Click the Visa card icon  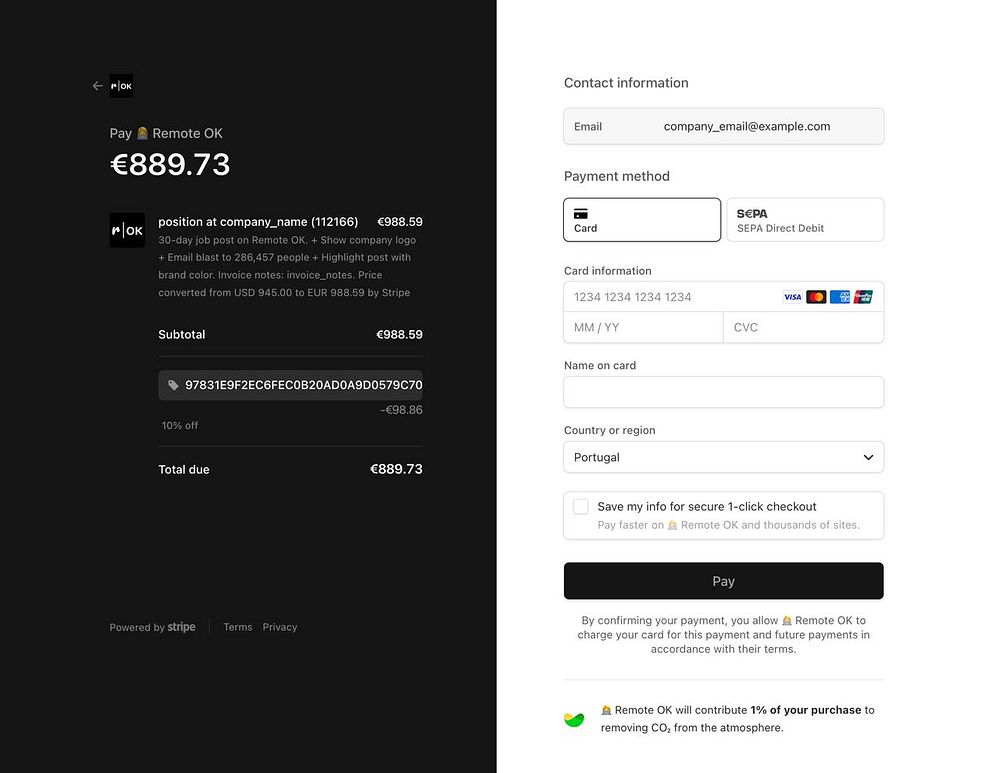pos(793,297)
